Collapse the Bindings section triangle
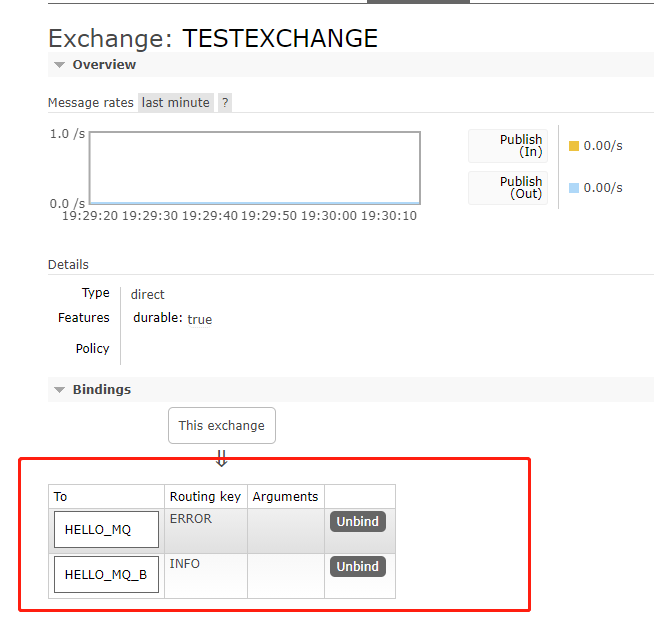This screenshot has width=654, height=628. [59, 390]
